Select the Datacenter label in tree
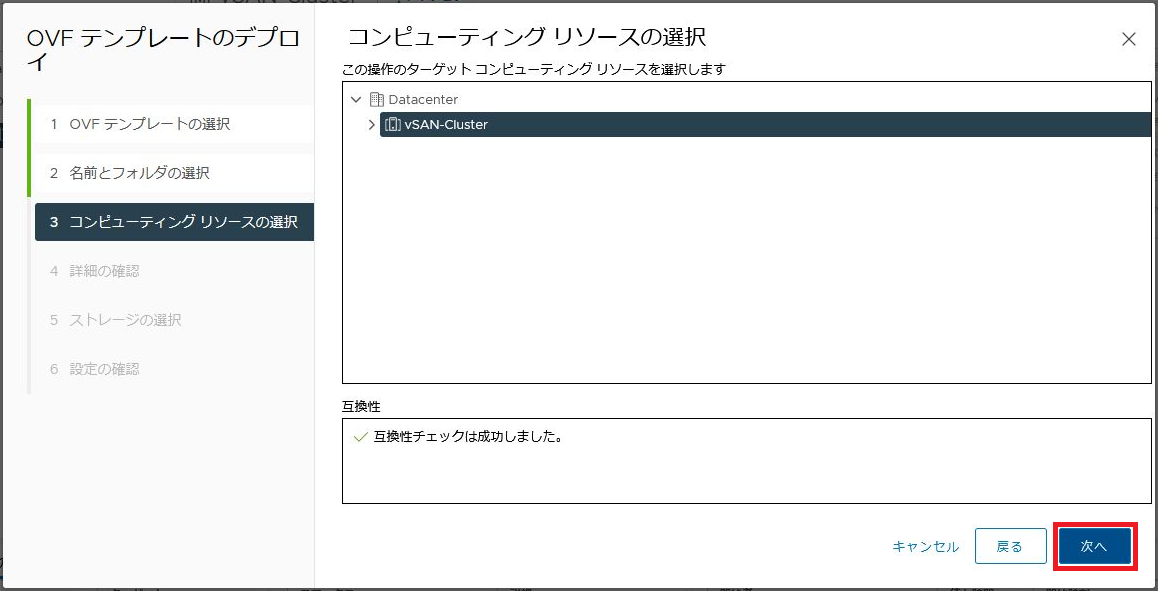This screenshot has width=1158, height=591. coord(423,99)
